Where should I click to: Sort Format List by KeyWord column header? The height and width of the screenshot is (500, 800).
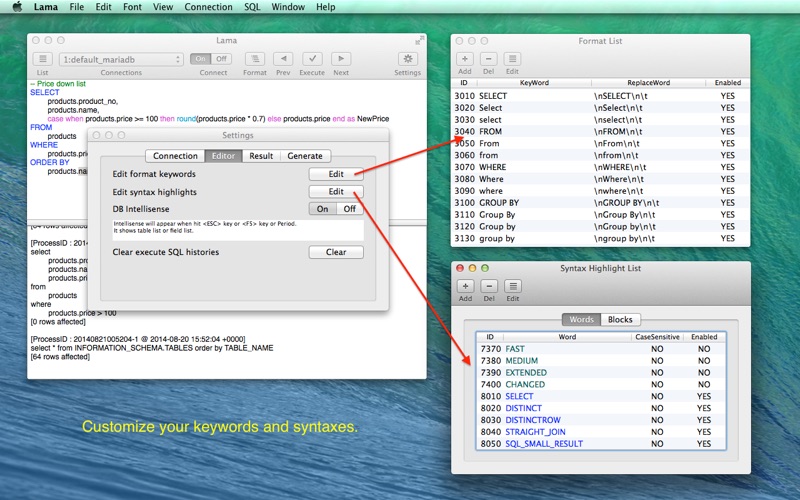point(534,83)
